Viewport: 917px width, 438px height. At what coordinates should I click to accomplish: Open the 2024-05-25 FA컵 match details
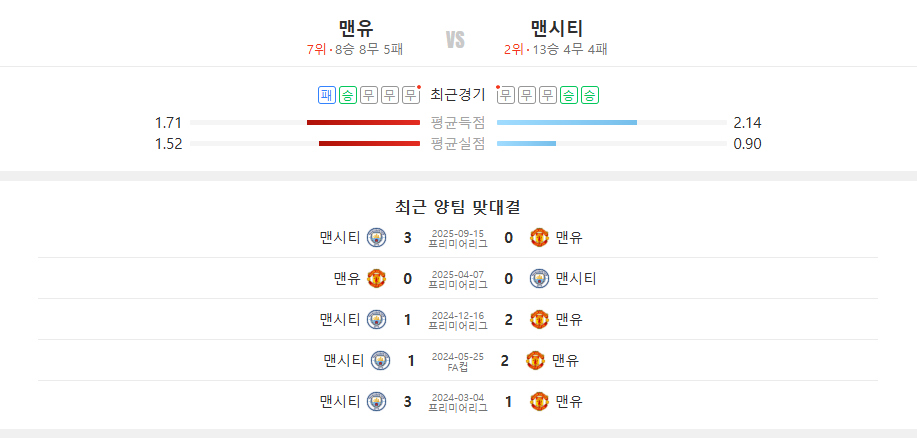(458, 362)
